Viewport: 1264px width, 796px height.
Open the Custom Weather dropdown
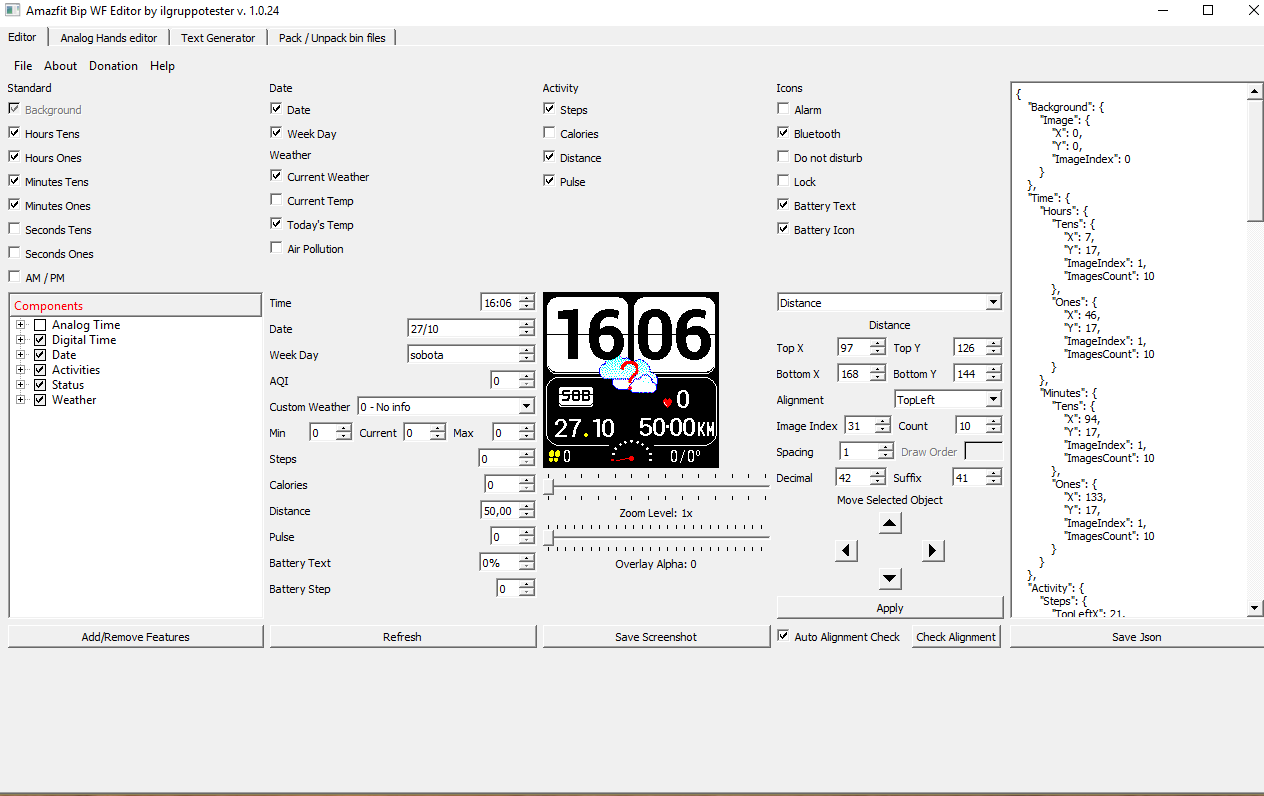pyautogui.click(x=526, y=407)
